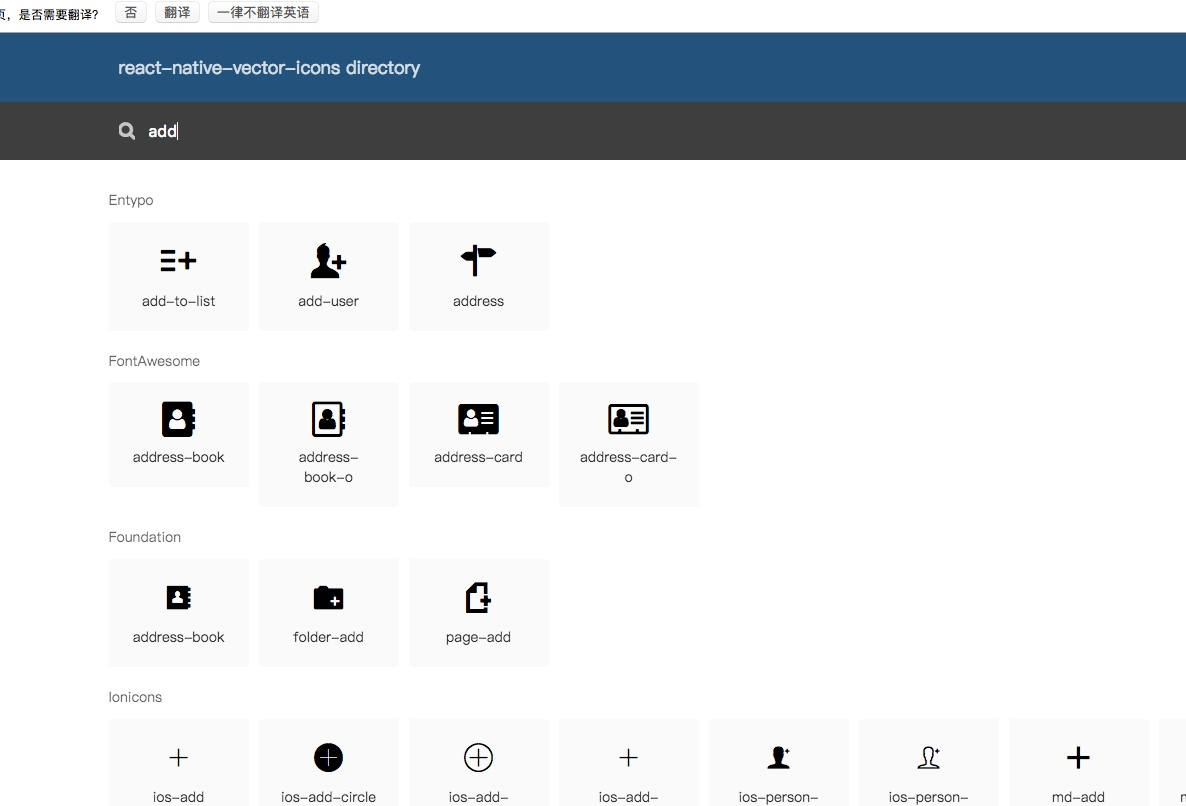The width and height of the screenshot is (1186, 806).
Task: Click the '翻译' translate button
Action: click(177, 12)
